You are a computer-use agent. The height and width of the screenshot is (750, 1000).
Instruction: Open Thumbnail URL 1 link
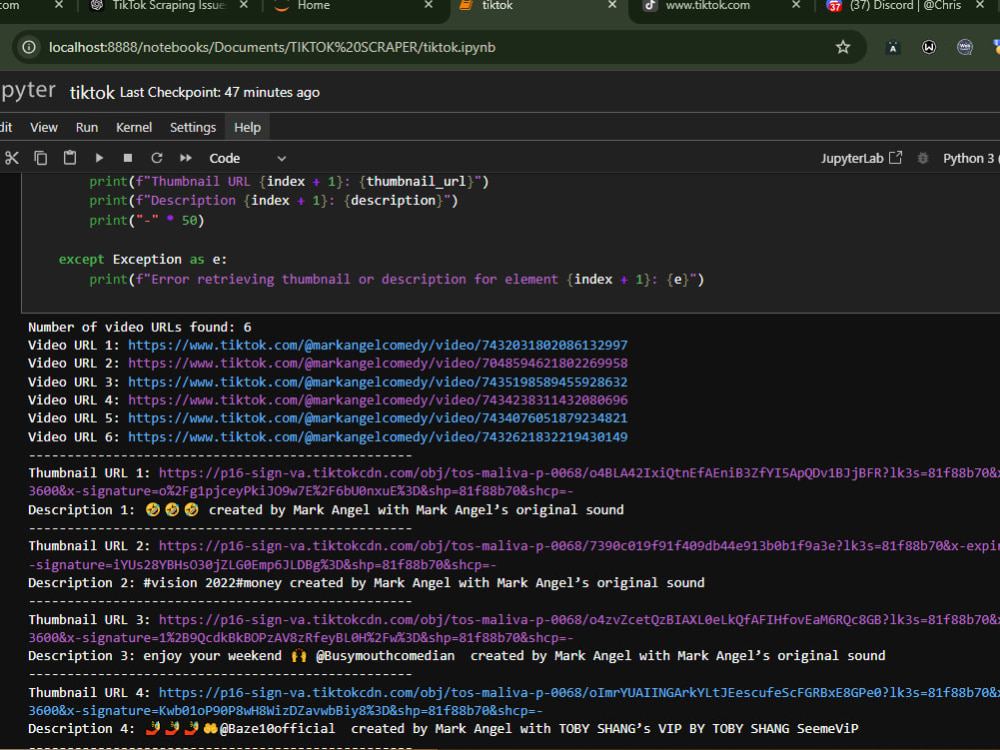coord(579,473)
